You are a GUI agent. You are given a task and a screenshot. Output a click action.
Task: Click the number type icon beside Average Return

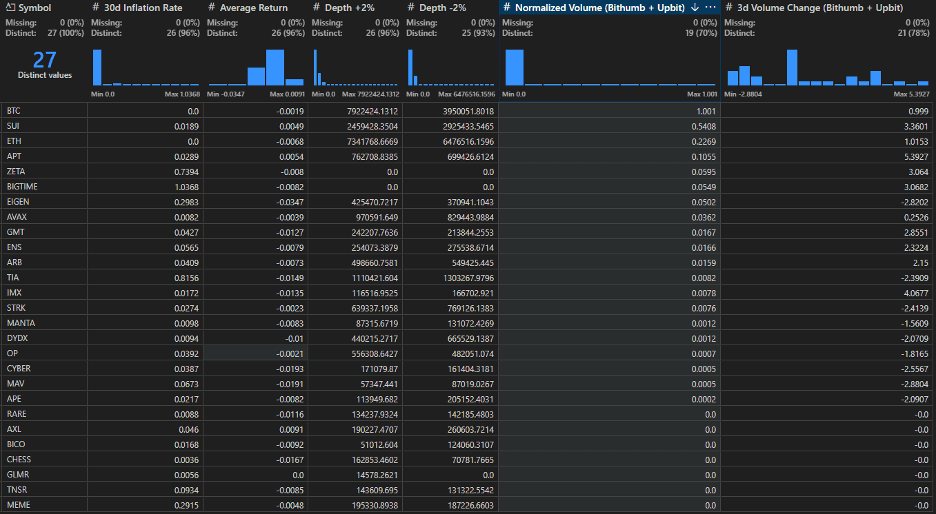(211, 8)
